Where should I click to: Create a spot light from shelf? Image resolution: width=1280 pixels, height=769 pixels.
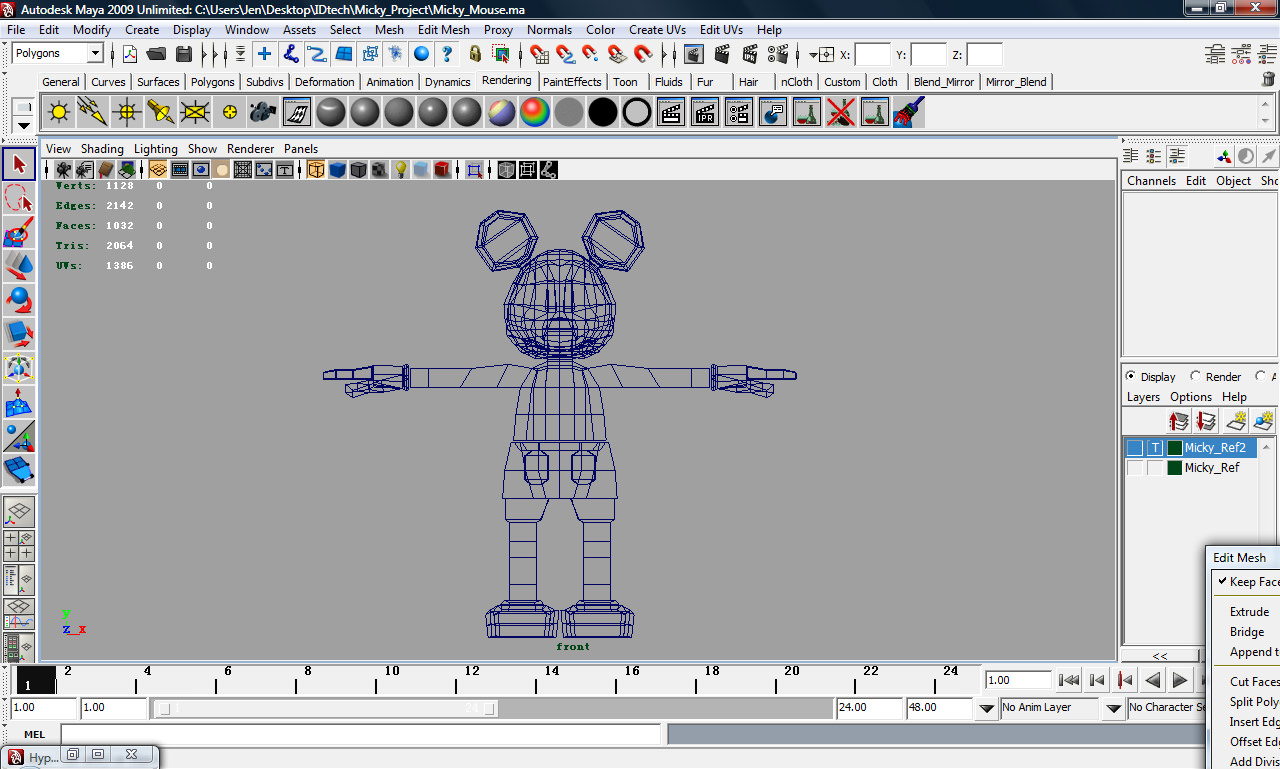161,112
